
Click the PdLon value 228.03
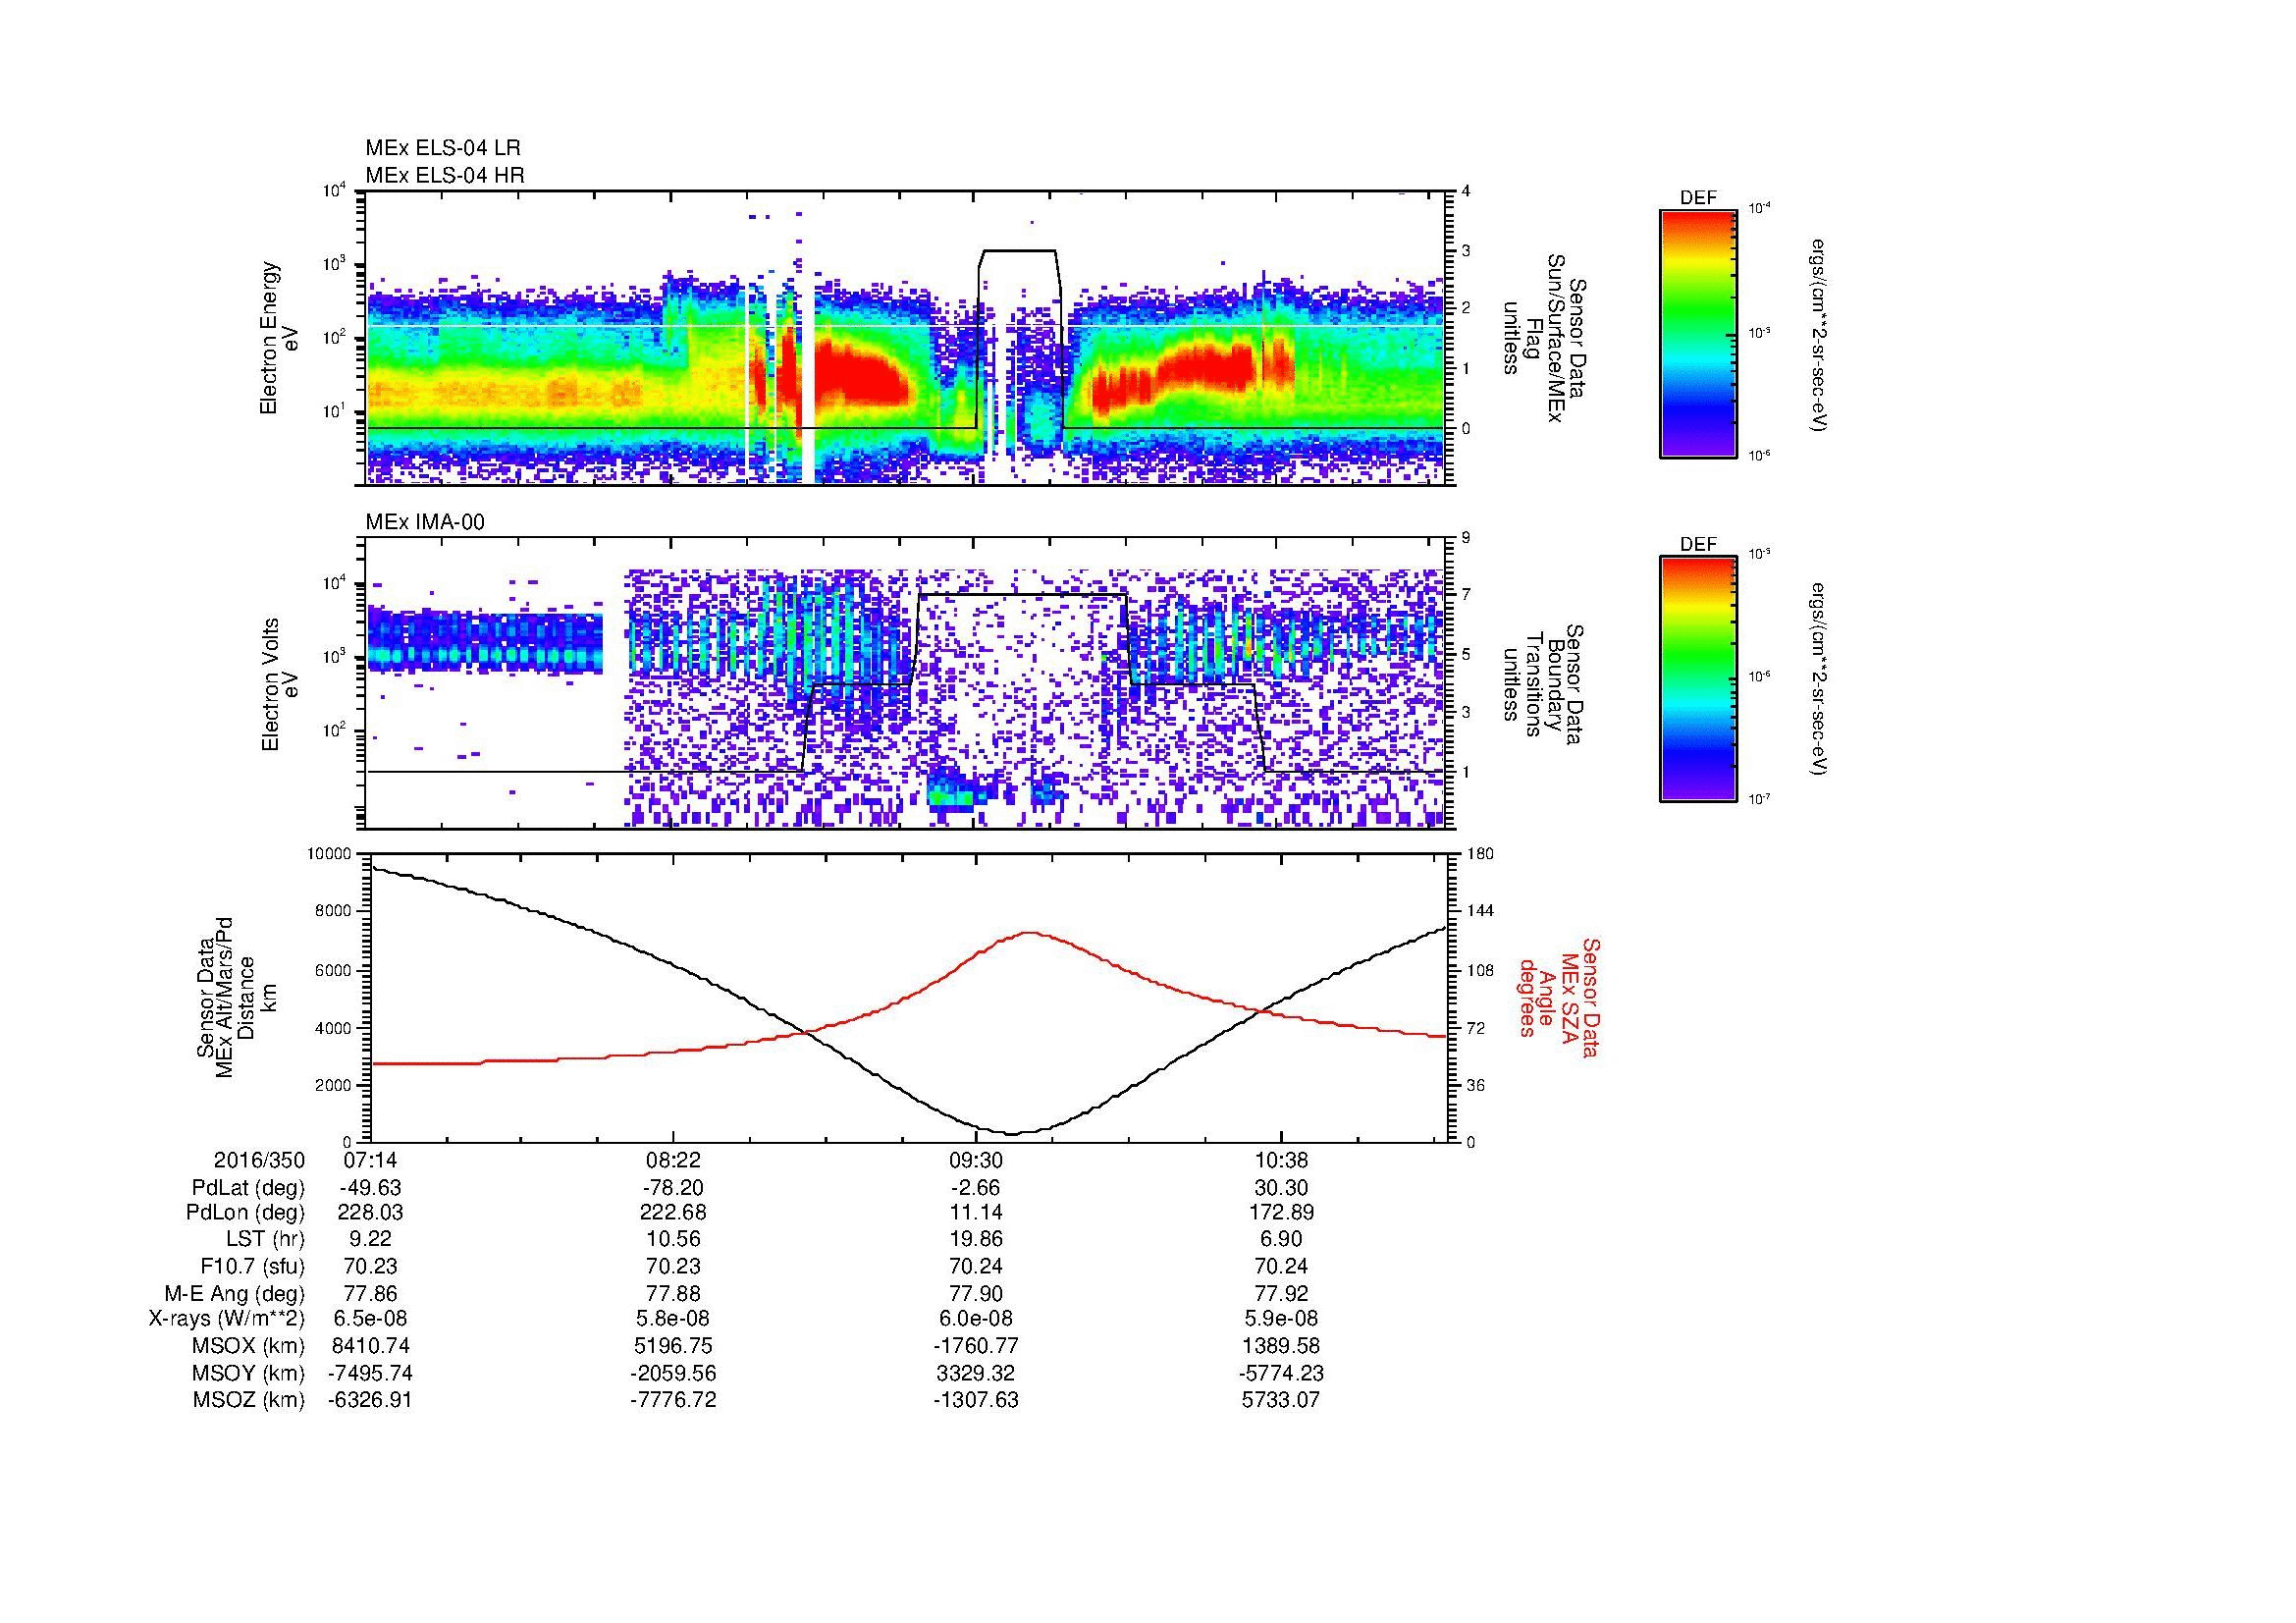[x=371, y=1213]
